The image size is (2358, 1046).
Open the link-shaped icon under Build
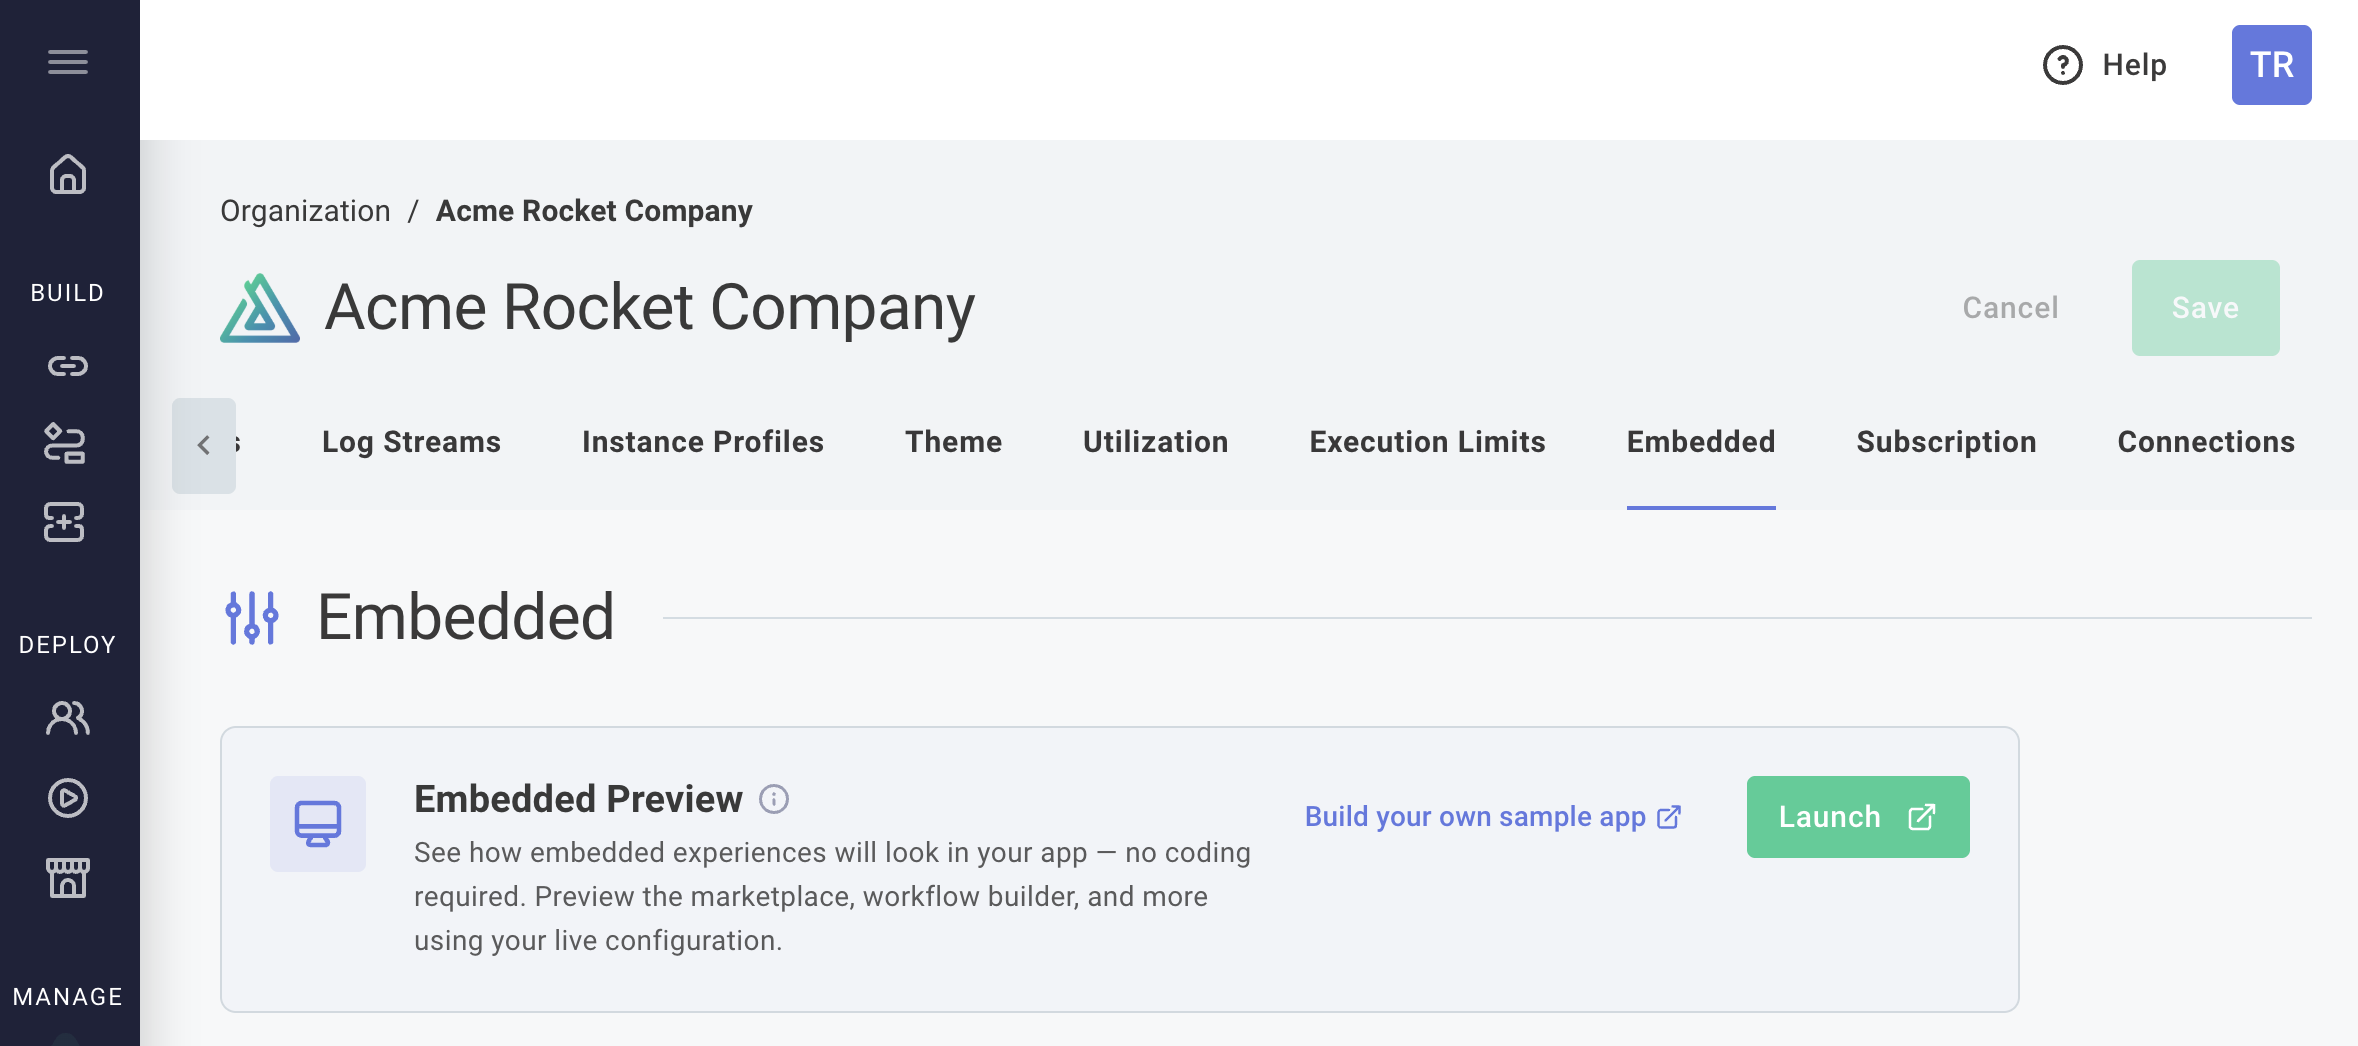[68, 366]
